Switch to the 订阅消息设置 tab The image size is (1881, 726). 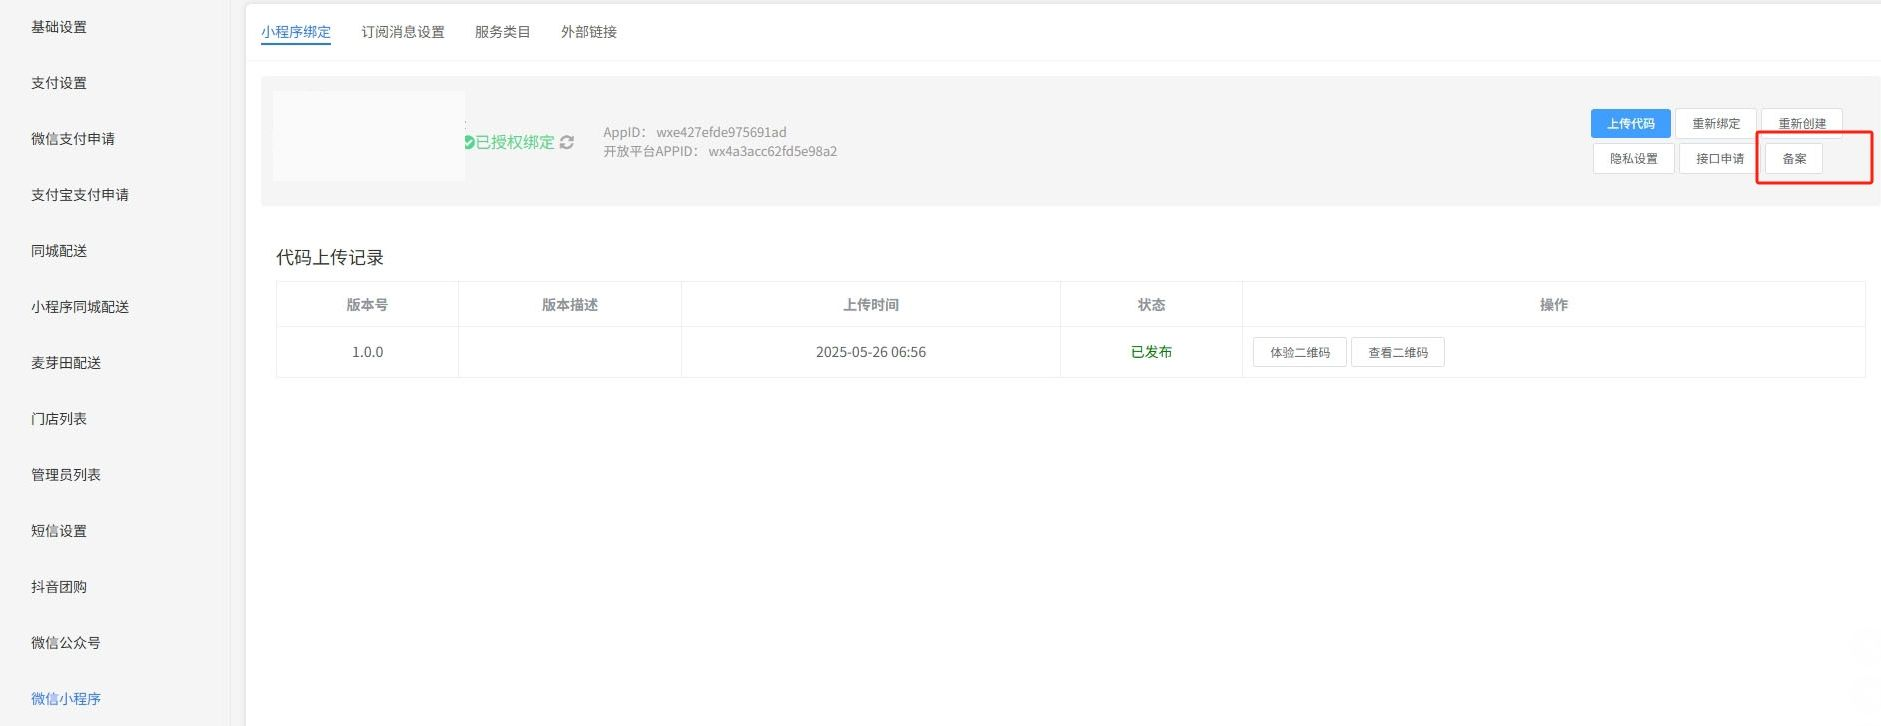(x=403, y=32)
